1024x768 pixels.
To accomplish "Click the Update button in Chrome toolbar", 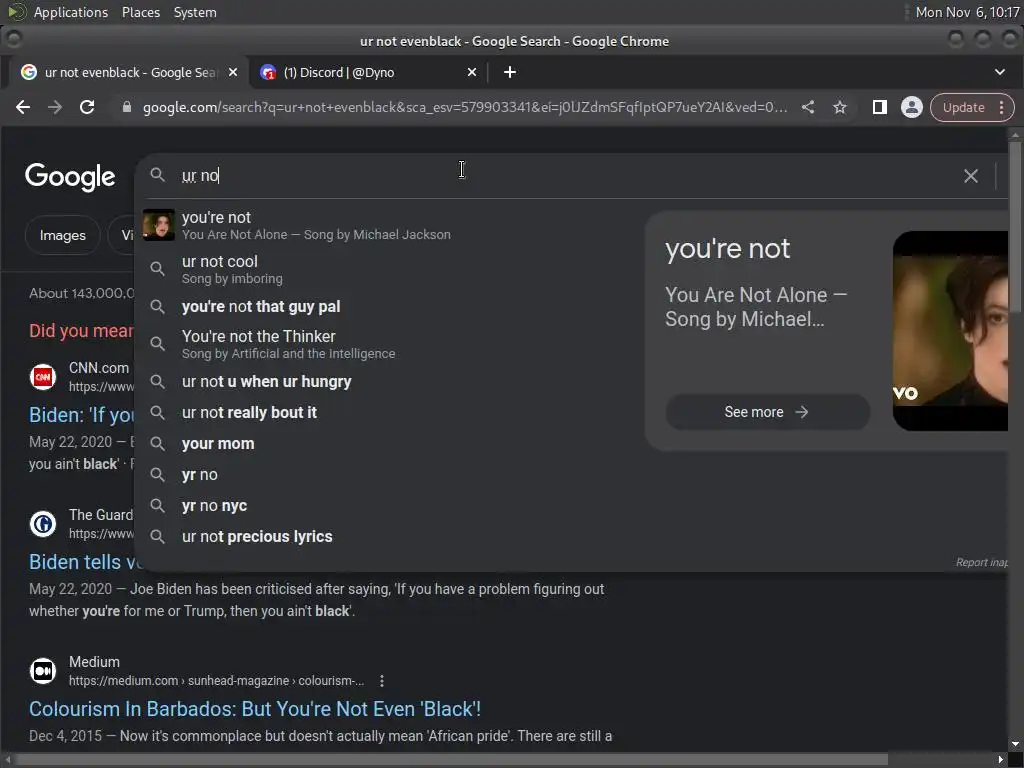I will pyautogui.click(x=963, y=107).
